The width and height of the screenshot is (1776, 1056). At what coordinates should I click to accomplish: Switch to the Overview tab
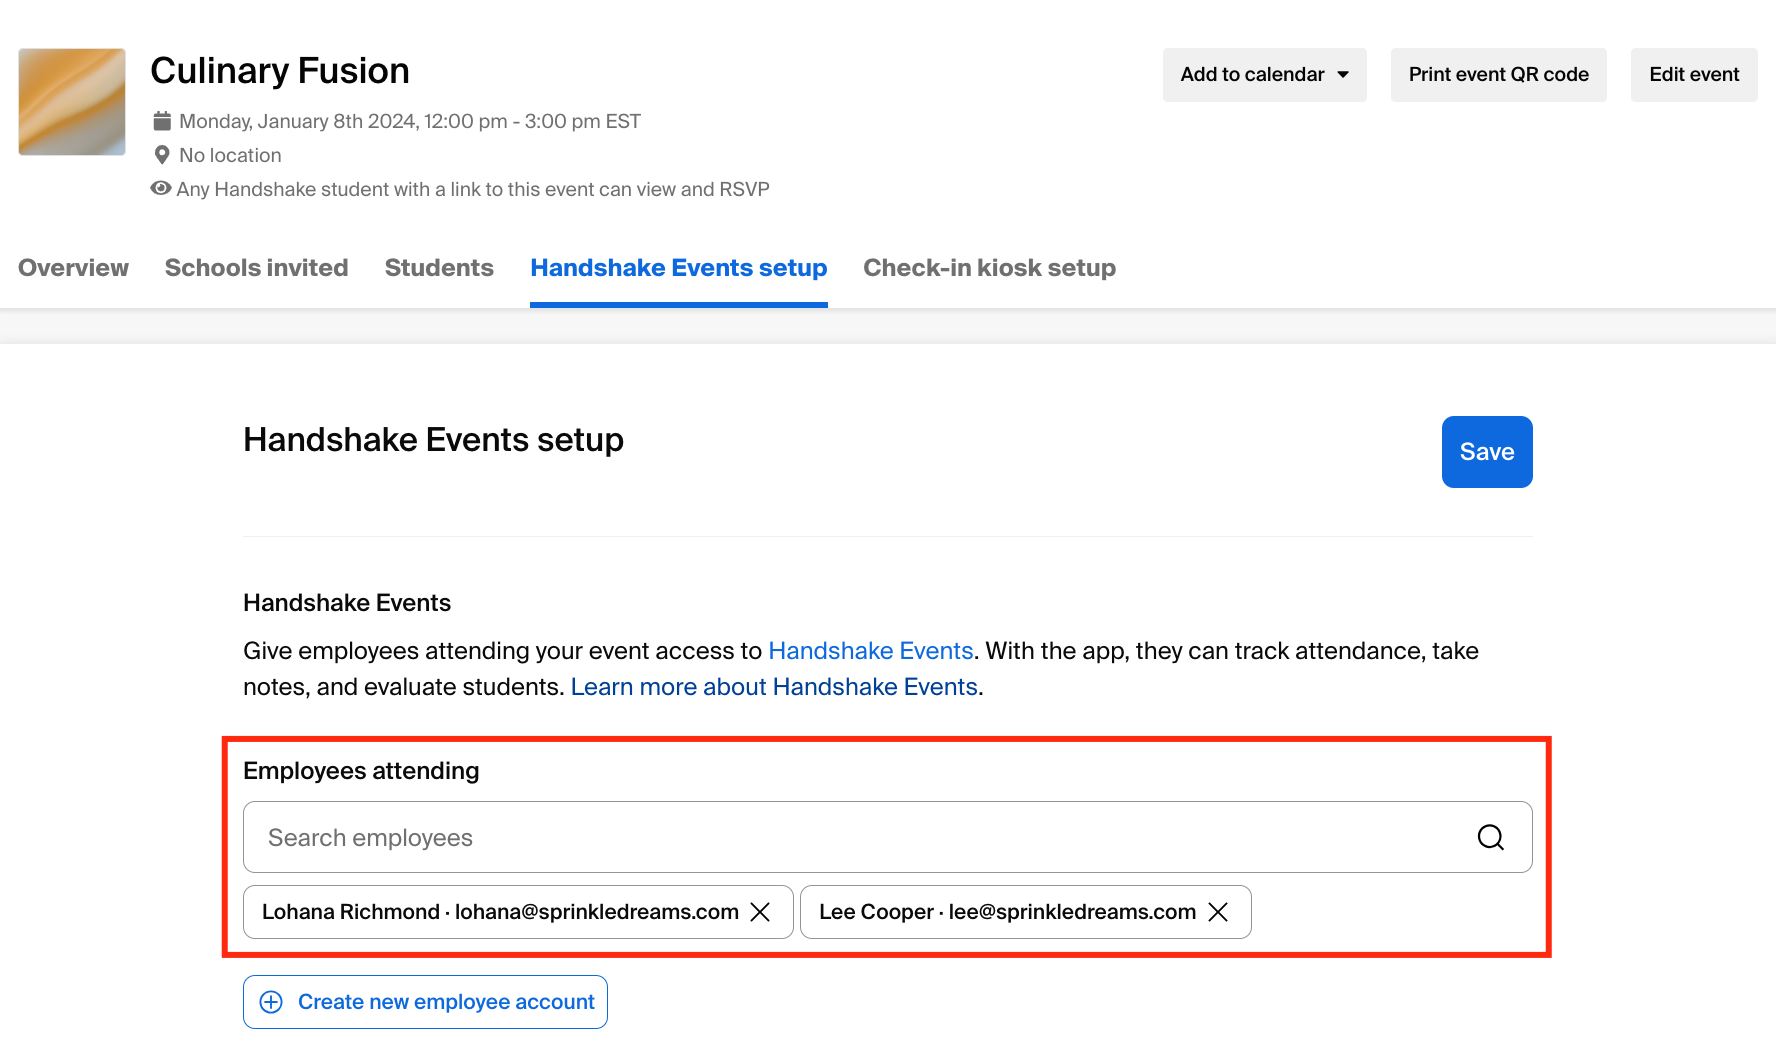click(x=73, y=268)
